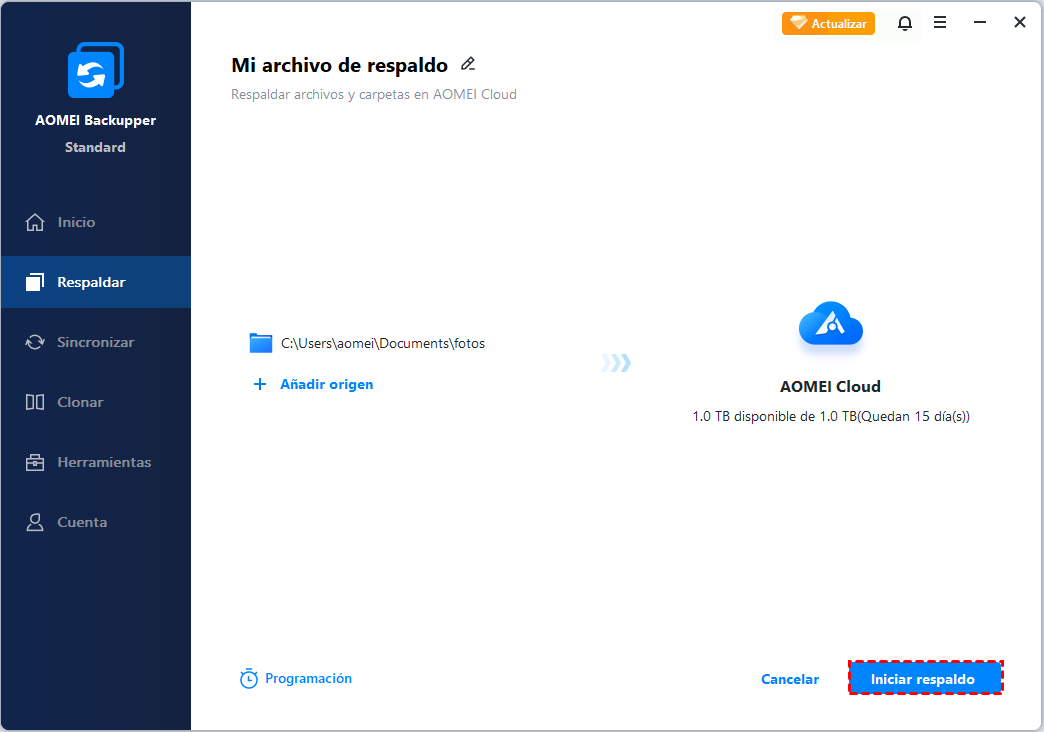The image size is (1044, 732).
Task: Open the Cuenta account section
Action: point(95,522)
